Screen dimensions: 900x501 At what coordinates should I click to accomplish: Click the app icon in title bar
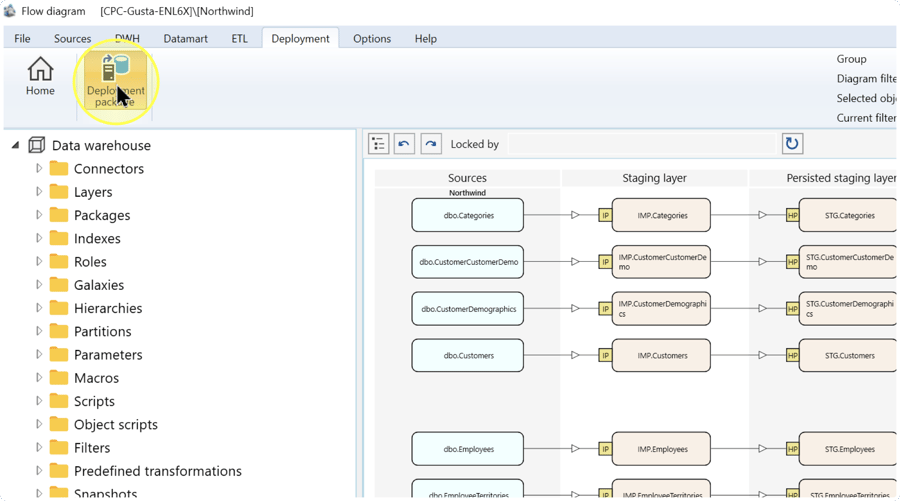[10, 10]
